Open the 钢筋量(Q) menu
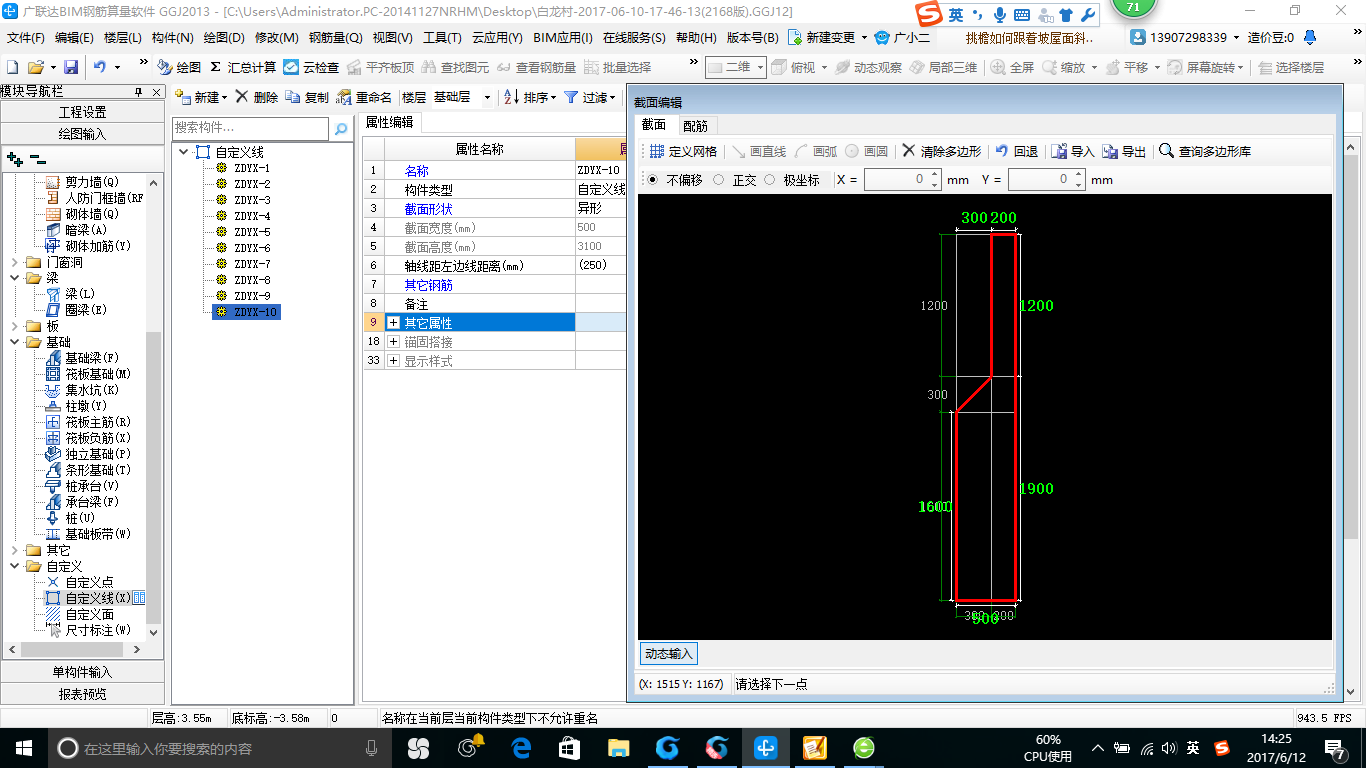Screen dimensions: 1366x768 tap(335, 38)
